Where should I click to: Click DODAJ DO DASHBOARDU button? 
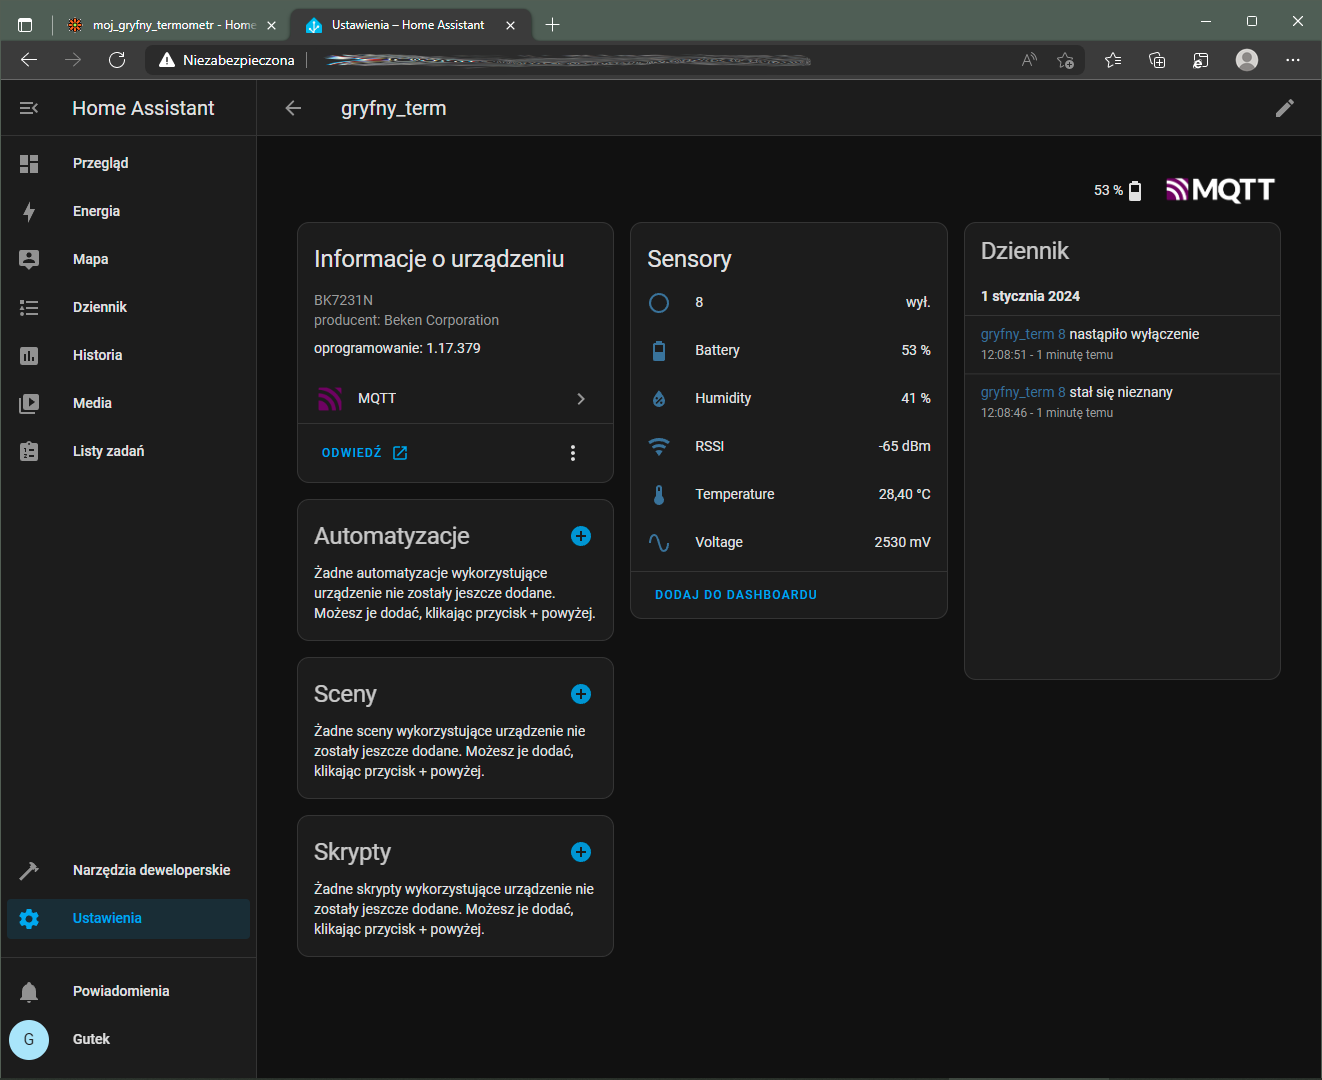coord(736,595)
